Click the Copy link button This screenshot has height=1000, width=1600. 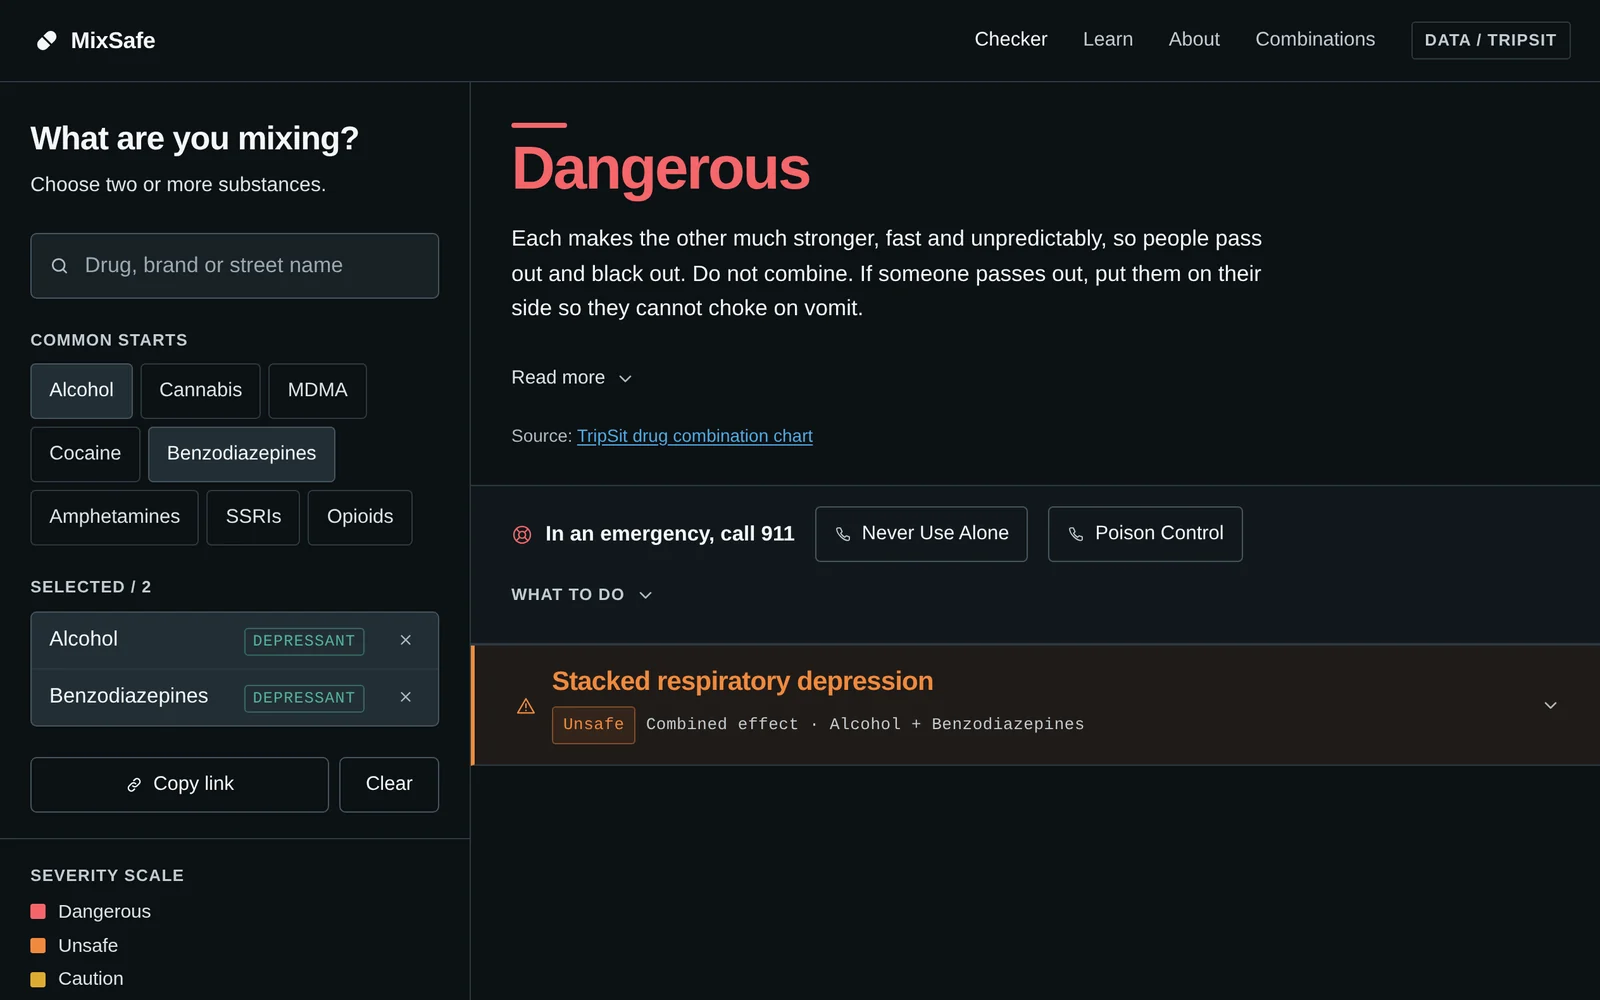(179, 785)
